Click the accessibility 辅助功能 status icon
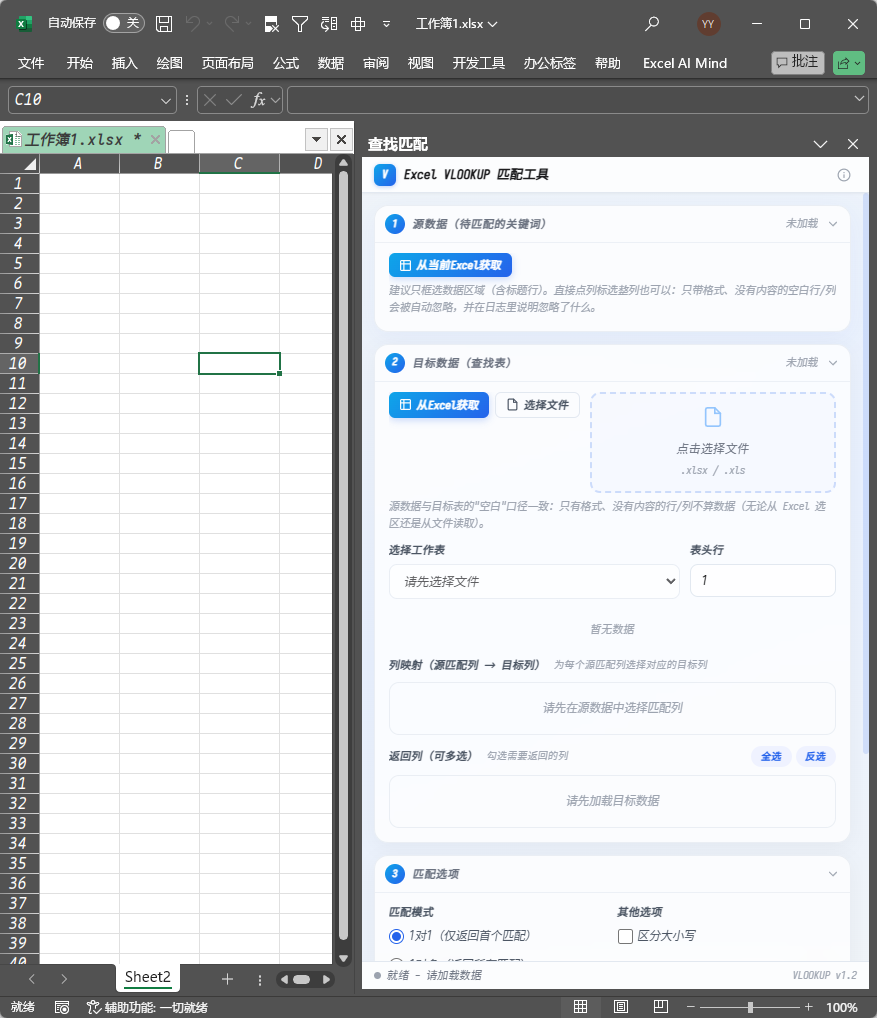The height and width of the screenshot is (1018, 877). coord(93,1007)
